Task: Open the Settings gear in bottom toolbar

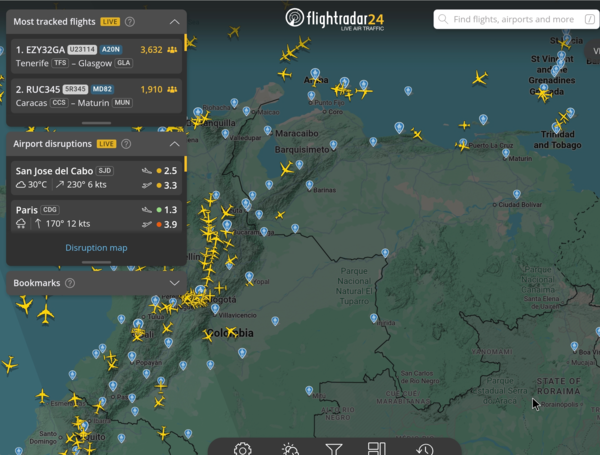Action: 242,449
